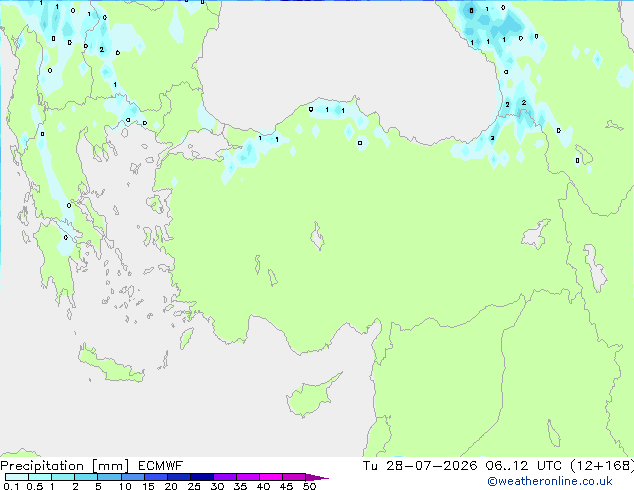Click the legend value "45"

tap(286, 486)
